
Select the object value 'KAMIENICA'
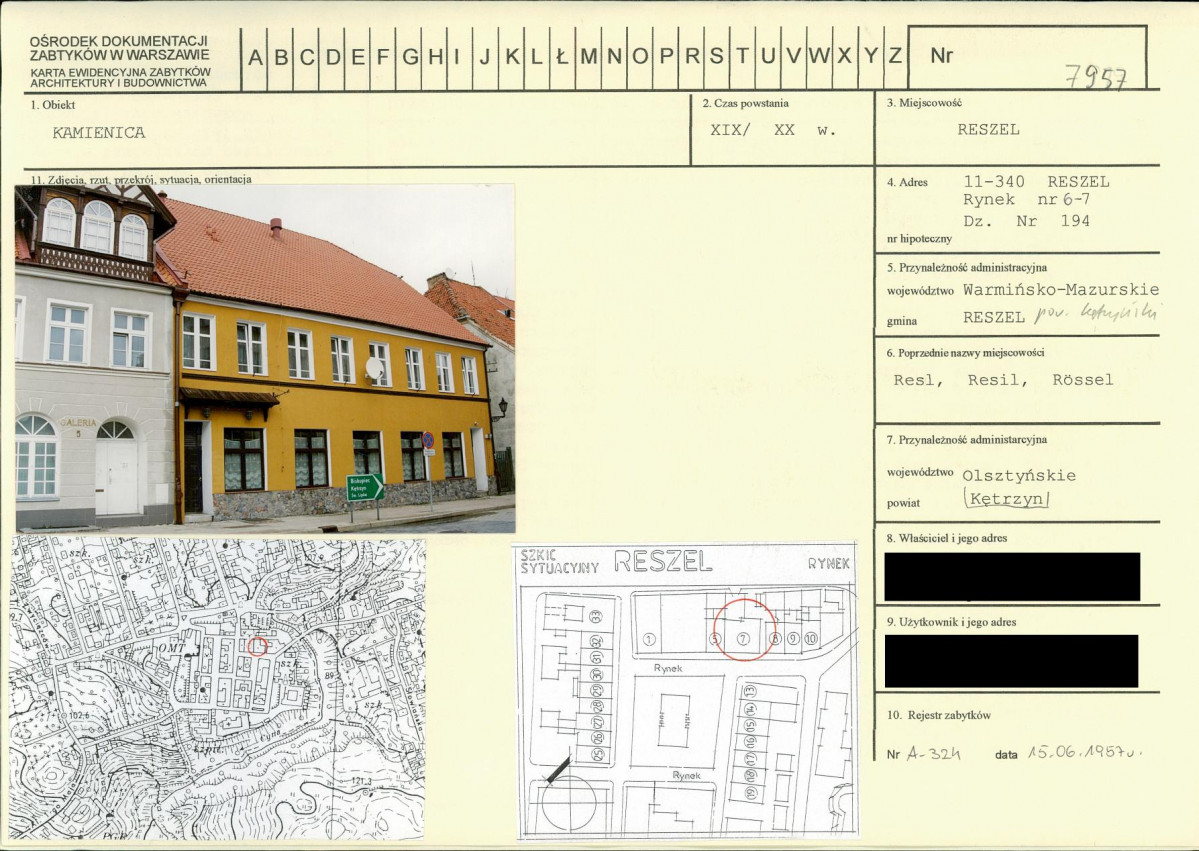tap(99, 132)
